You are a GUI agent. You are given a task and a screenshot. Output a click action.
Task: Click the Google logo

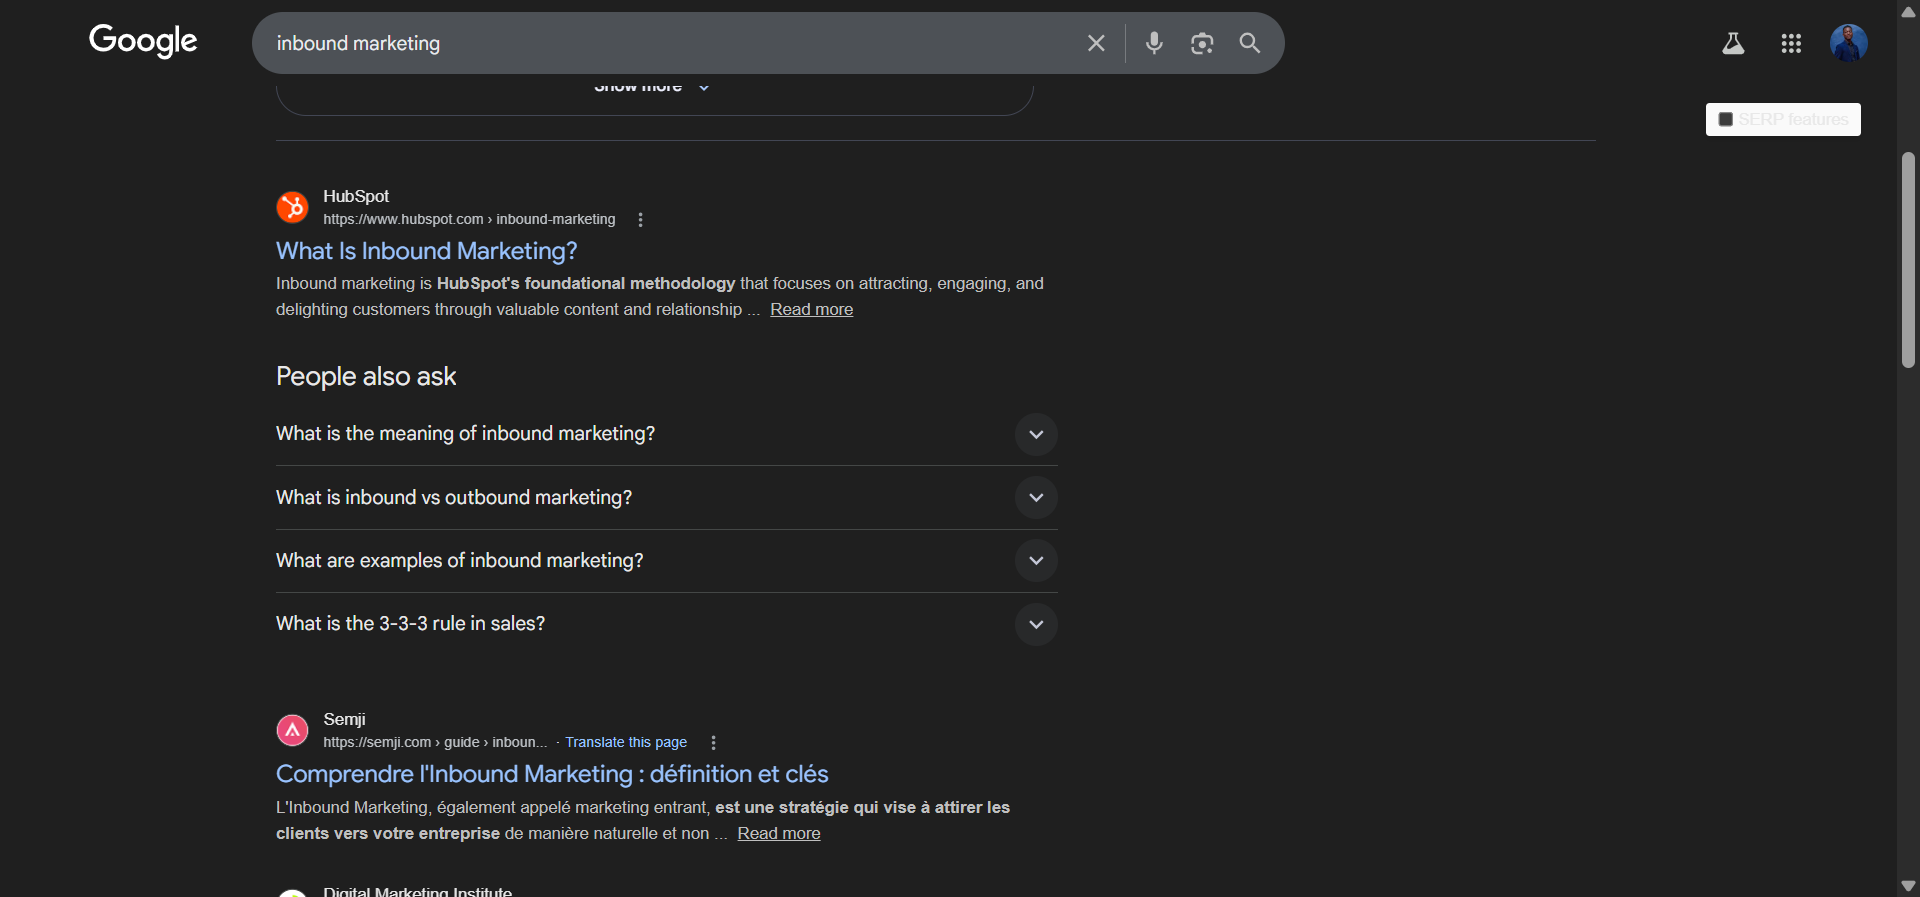click(x=143, y=41)
